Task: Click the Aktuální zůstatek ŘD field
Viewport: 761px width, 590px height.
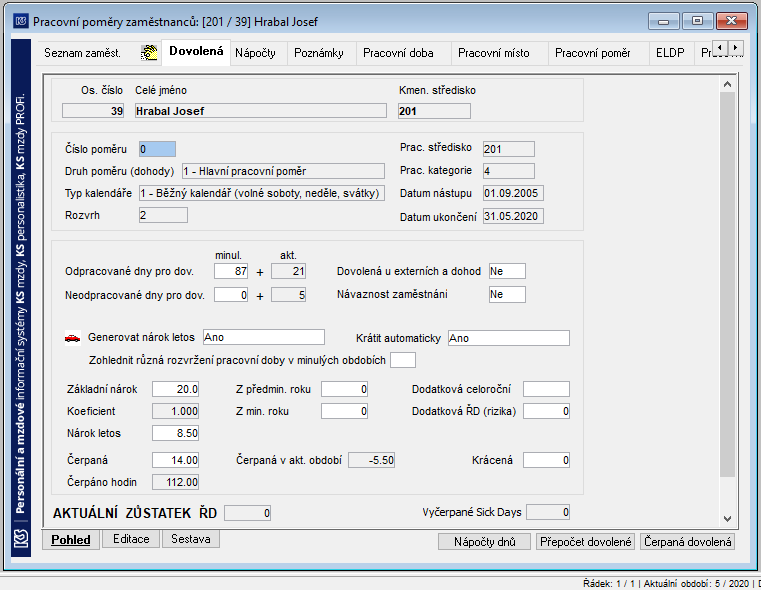Action: (248, 513)
